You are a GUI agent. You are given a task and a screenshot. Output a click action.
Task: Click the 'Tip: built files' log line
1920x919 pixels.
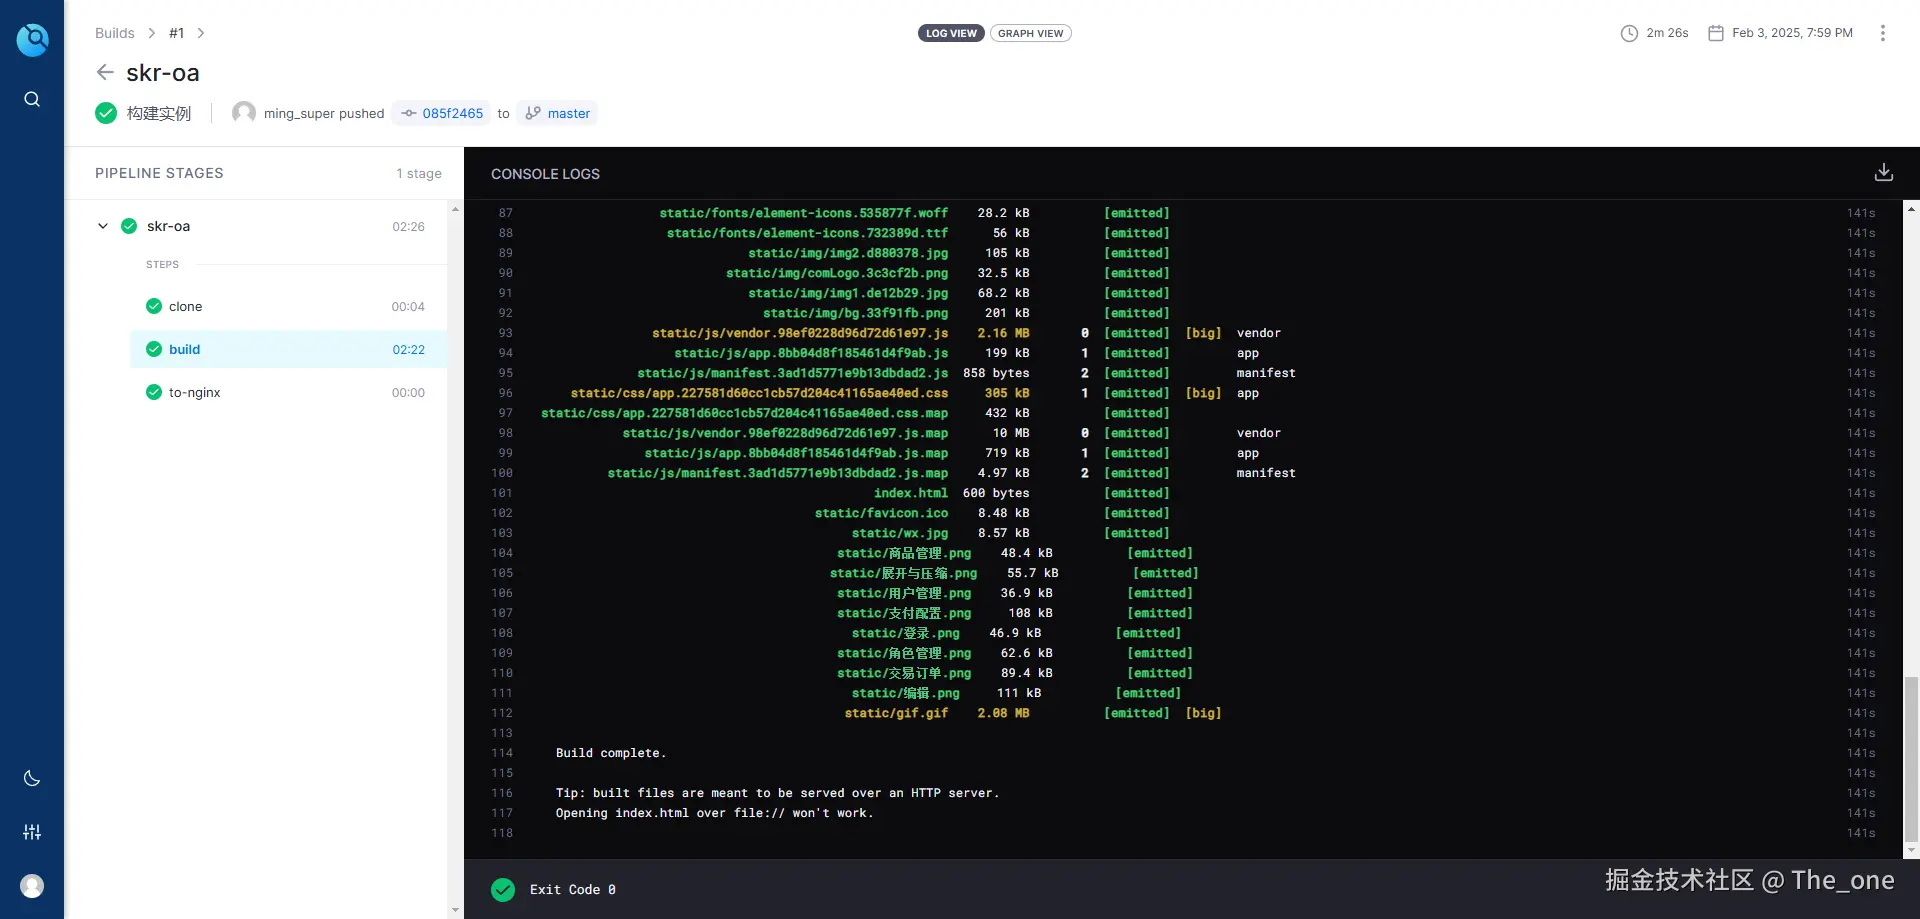click(x=778, y=793)
